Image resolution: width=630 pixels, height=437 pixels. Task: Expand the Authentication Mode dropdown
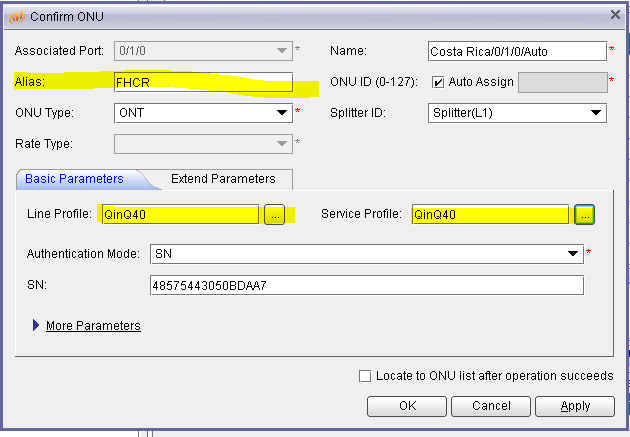(572, 254)
